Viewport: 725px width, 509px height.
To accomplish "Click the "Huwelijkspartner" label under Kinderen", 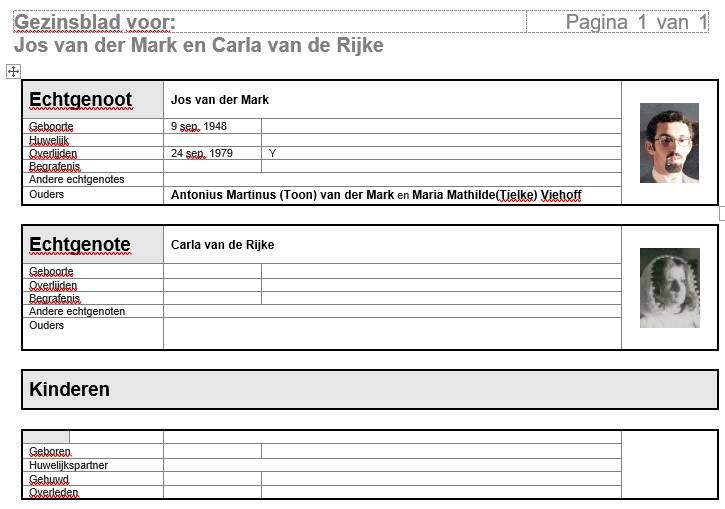I will pos(69,466).
